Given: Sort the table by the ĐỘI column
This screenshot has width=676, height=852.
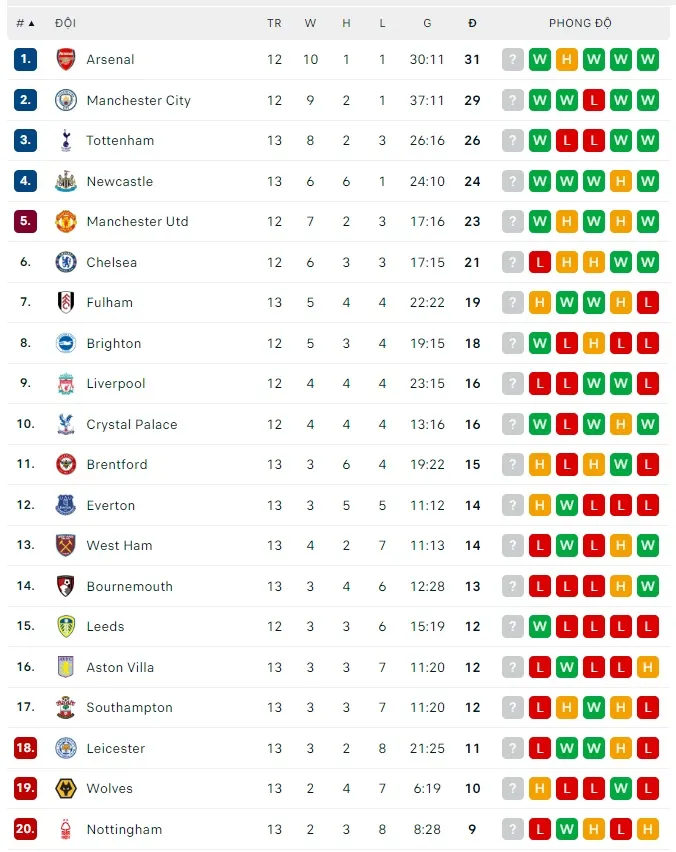Looking at the screenshot, I should [66, 22].
